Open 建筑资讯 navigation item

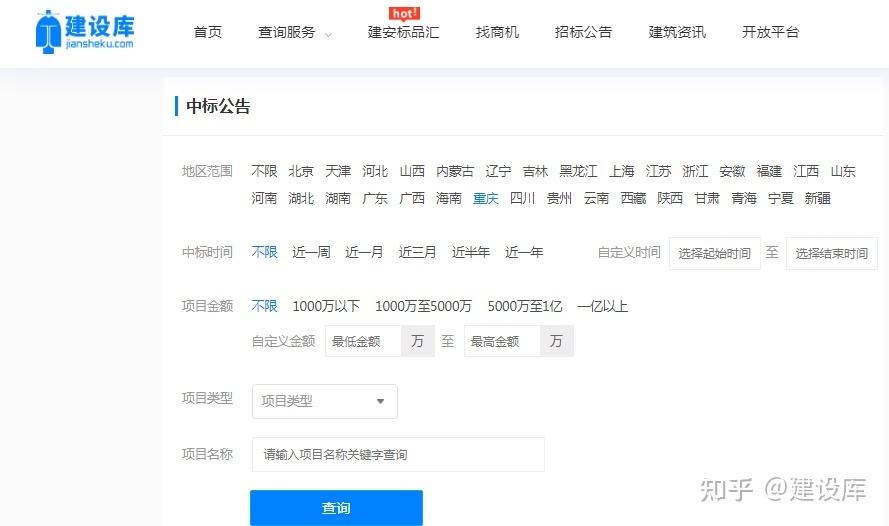coord(677,32)
